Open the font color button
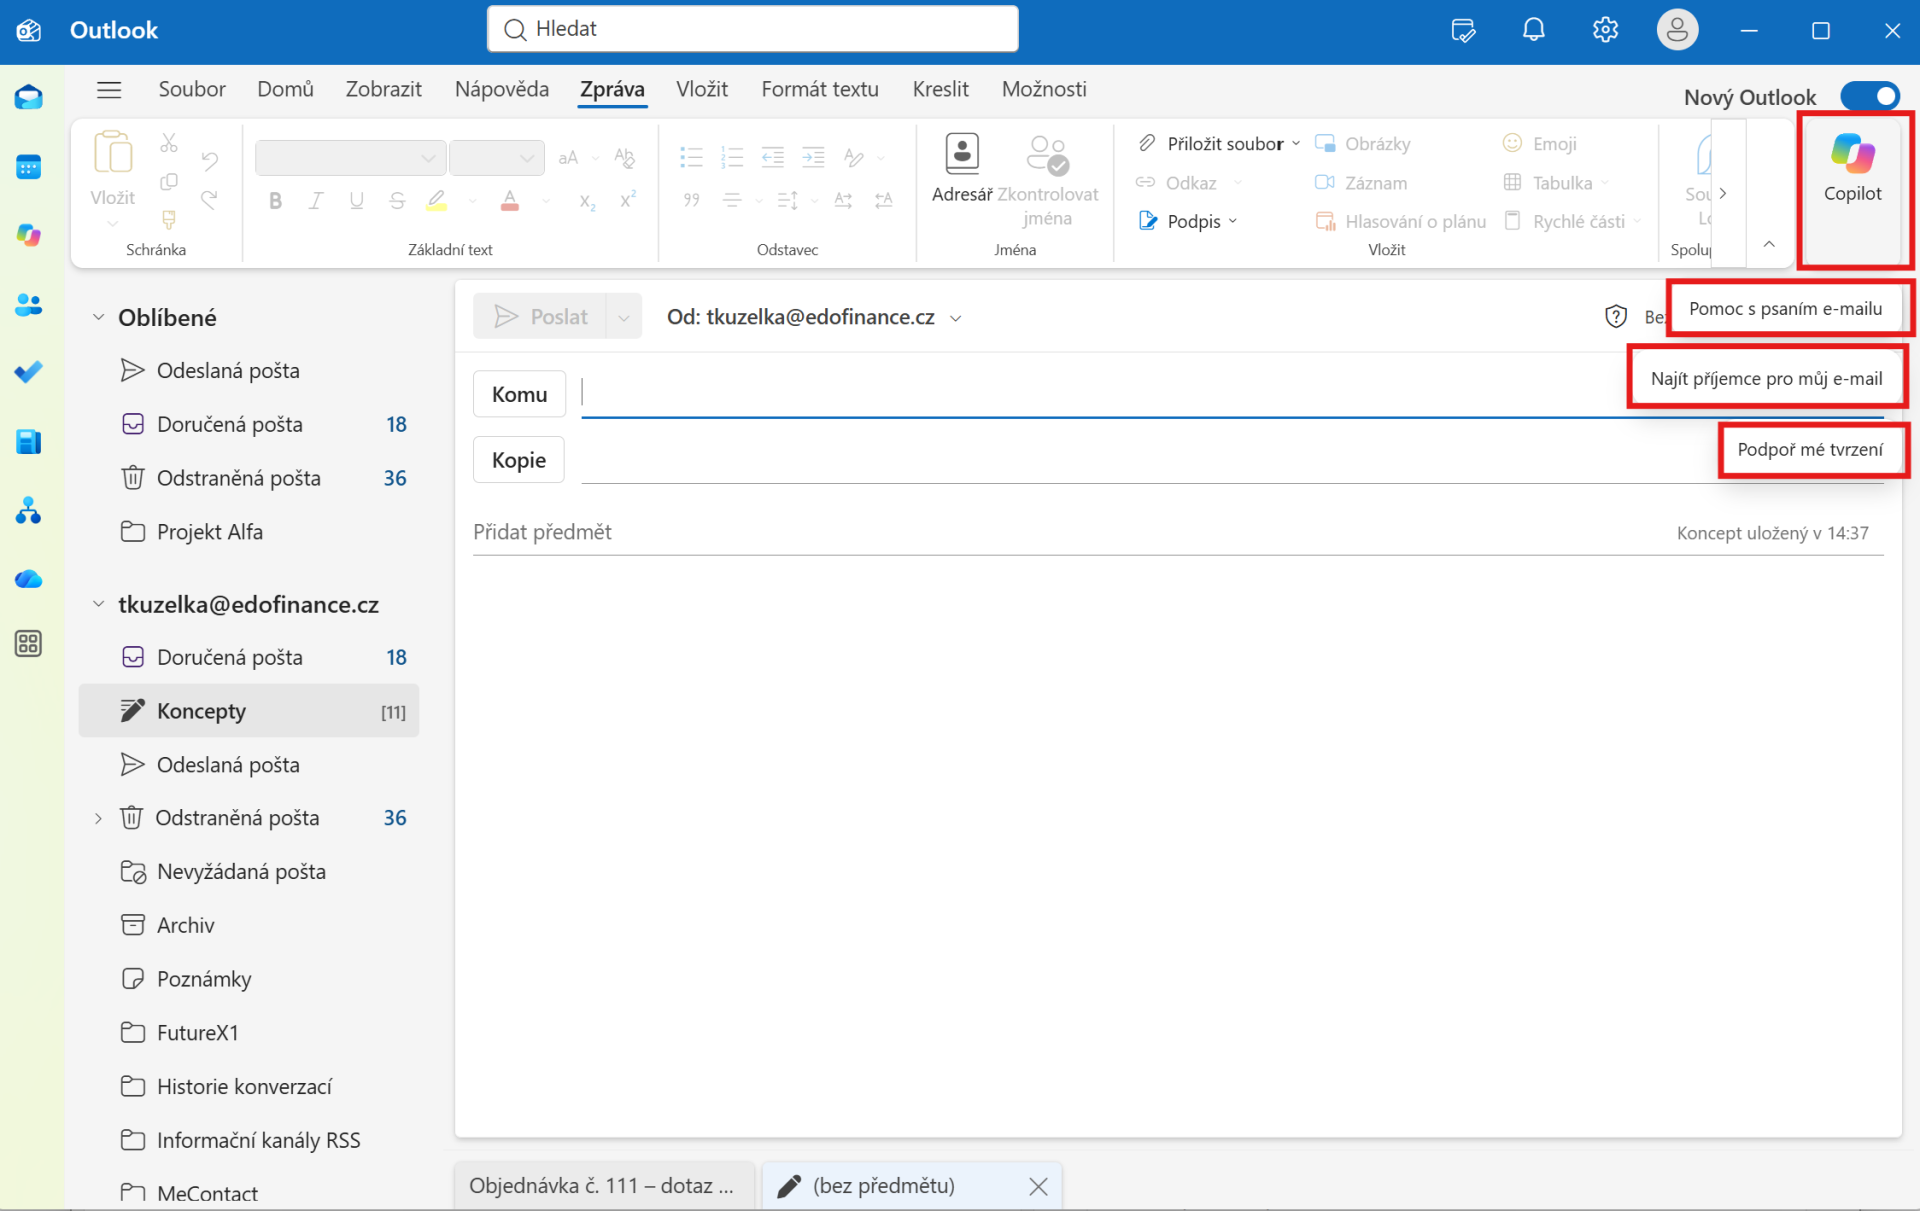The height and width of the screenshot is (1211, 1920). coord(509,201)
